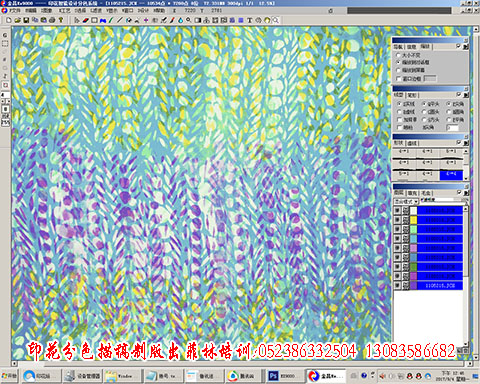Select the dotted rectangular marquee in left toolbox
The height and width of the screenshot is (384, 480).
pyautogui.click(x=5, y=43)
